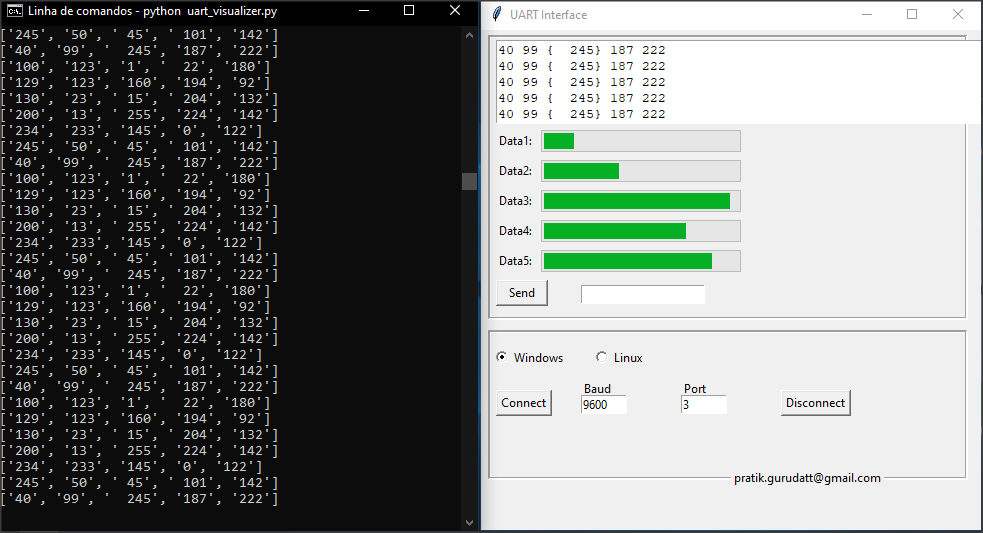The image size is (983, 533).
Task: Select the Windows radio button
Action: pos(502,357)
